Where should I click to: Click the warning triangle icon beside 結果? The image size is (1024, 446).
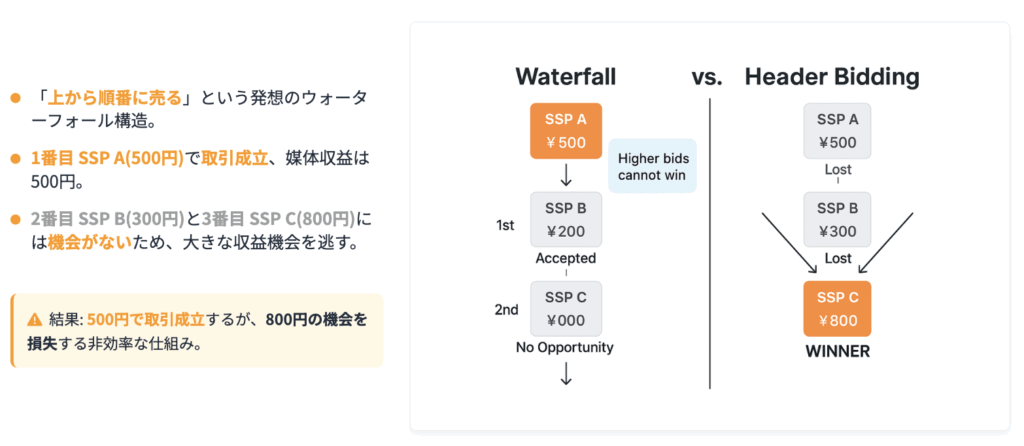click(x=35, y=320)
